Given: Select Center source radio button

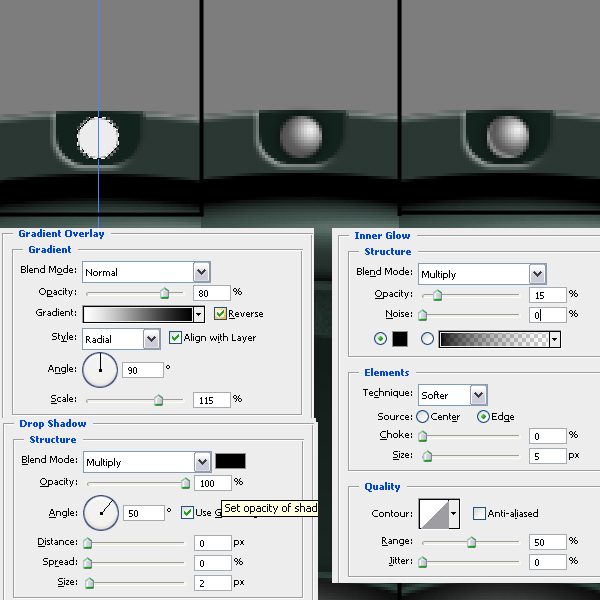Looking at the screenshot, I should click(x=422, y=417).
